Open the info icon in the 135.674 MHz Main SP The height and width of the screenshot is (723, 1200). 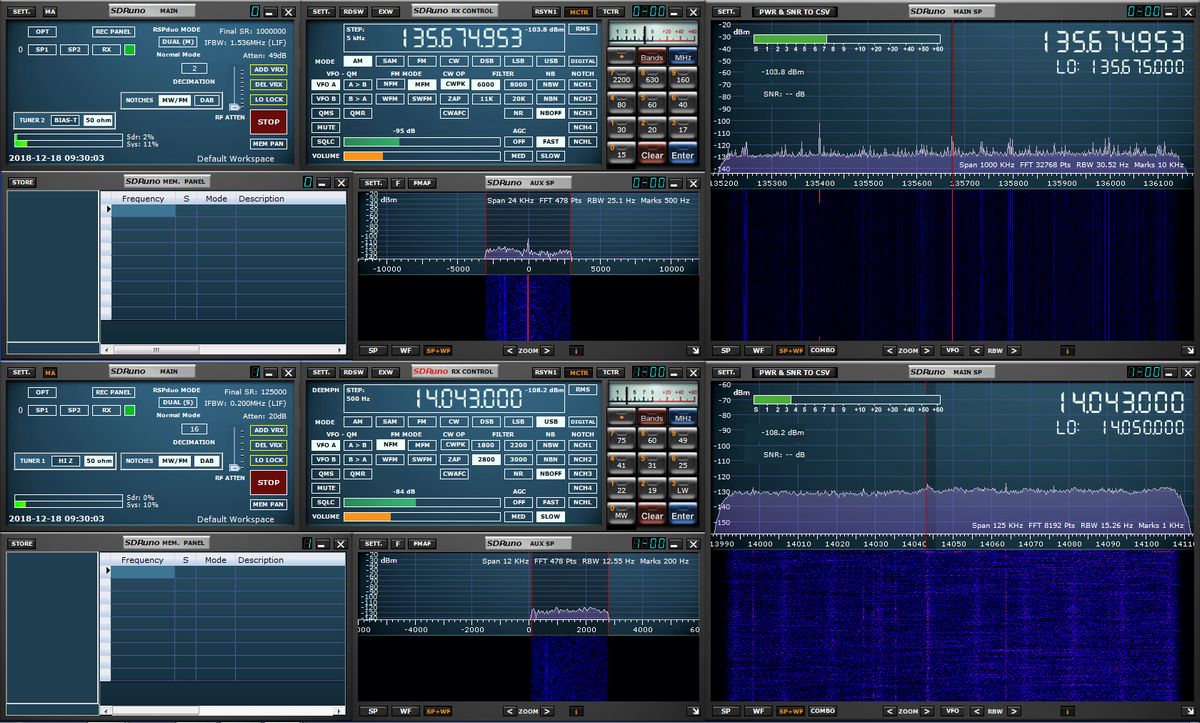pyautogui.click(x=1066, y=351)
